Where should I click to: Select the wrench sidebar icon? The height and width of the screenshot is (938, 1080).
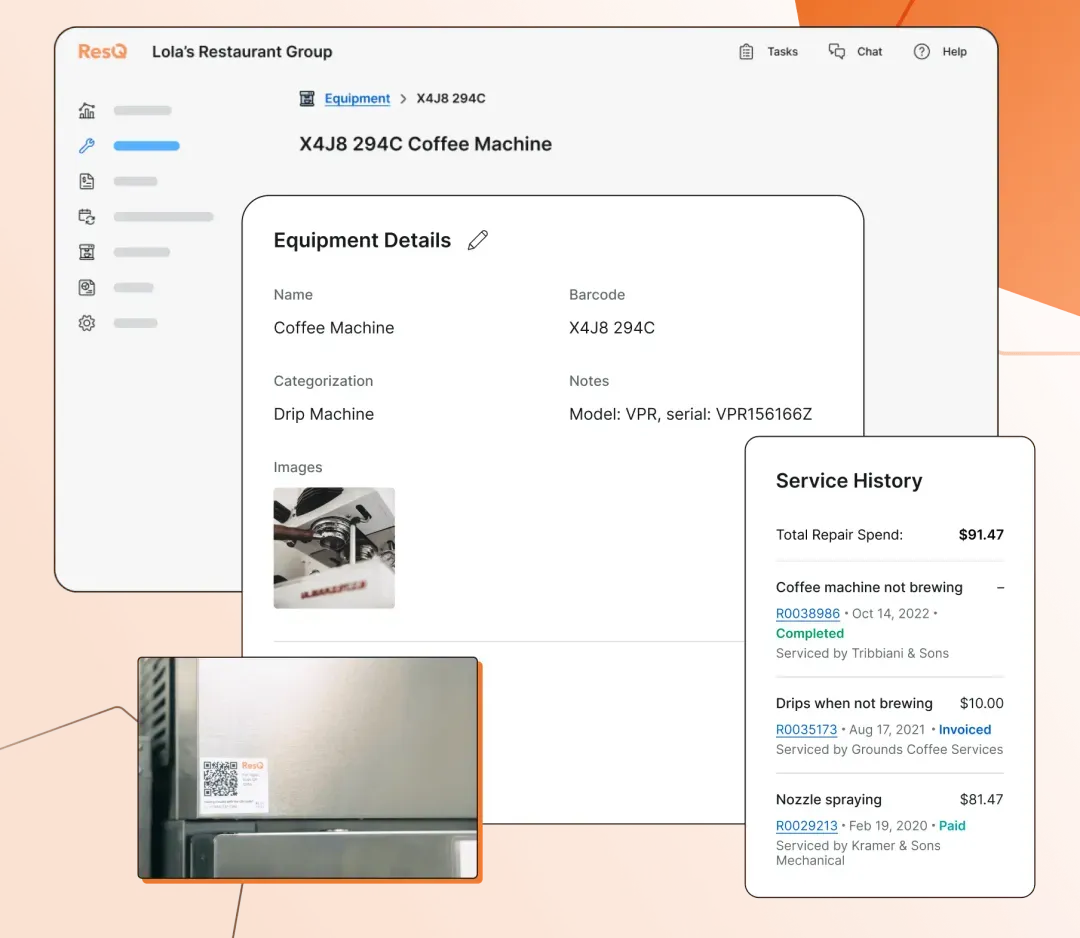pos(87,145)
